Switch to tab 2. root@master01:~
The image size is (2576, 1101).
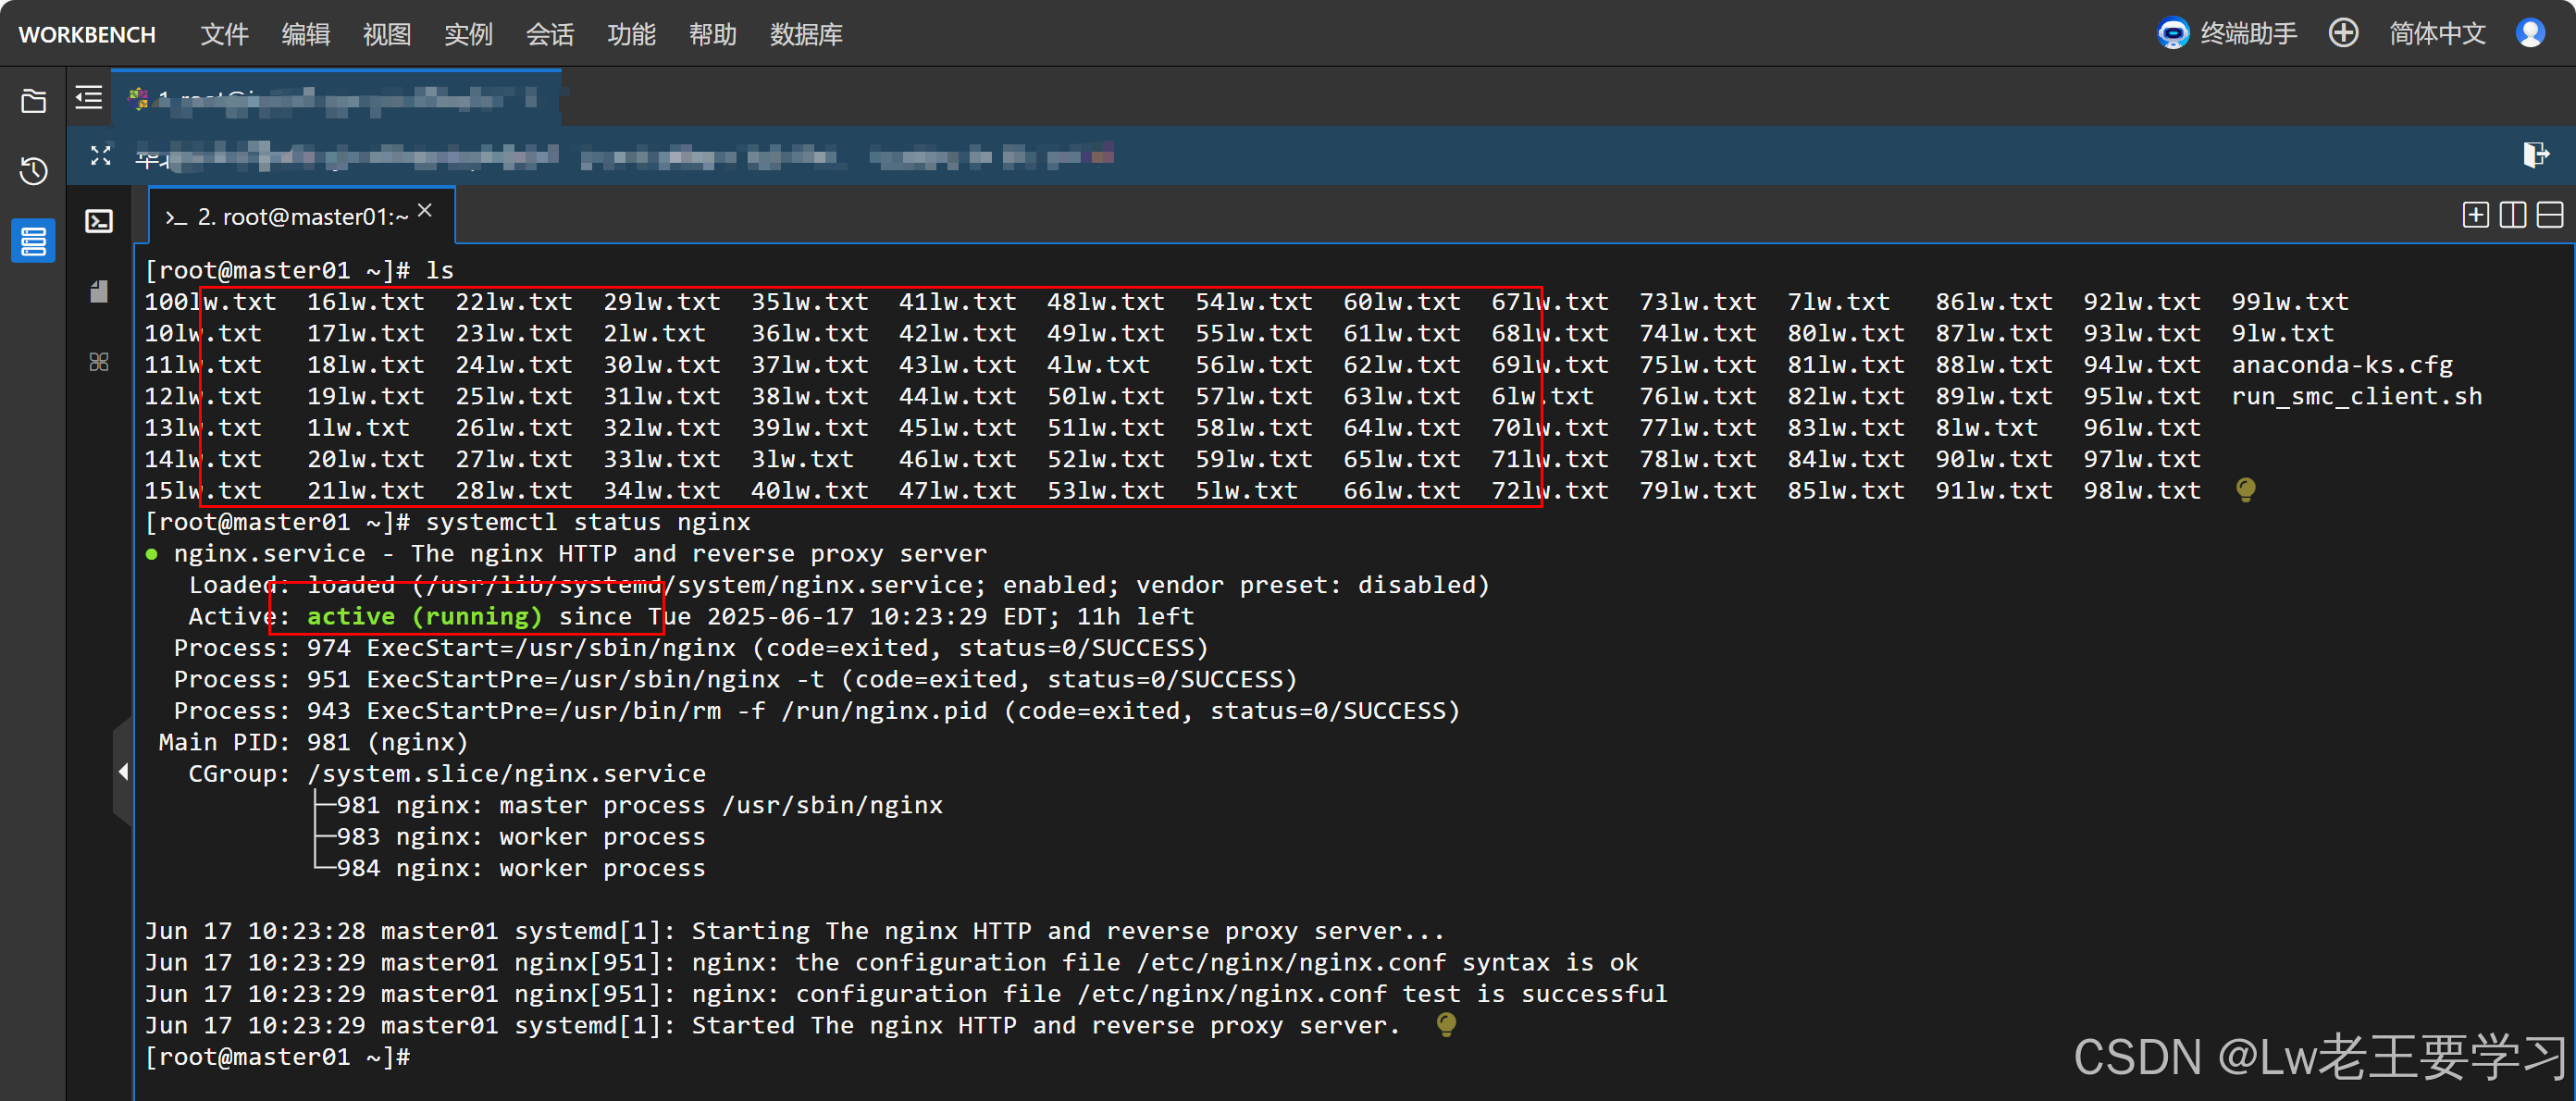click(x=301, y=216)
